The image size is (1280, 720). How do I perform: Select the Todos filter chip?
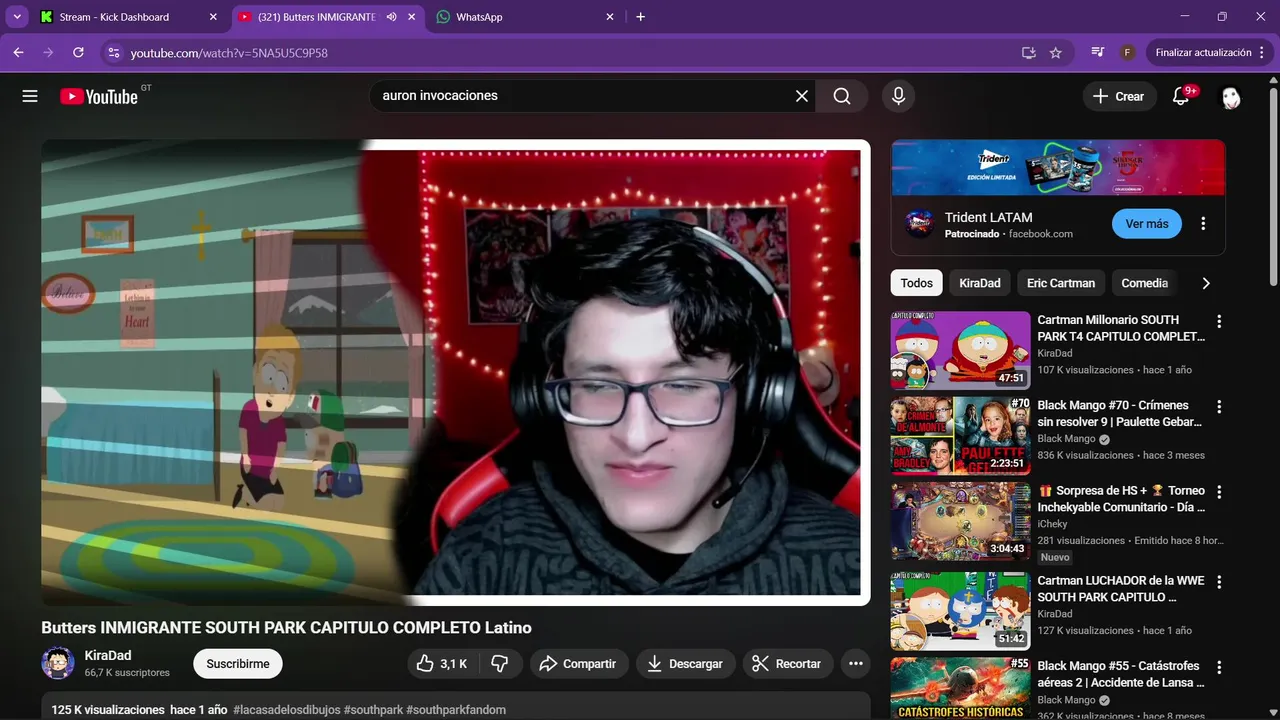(916, 283)
